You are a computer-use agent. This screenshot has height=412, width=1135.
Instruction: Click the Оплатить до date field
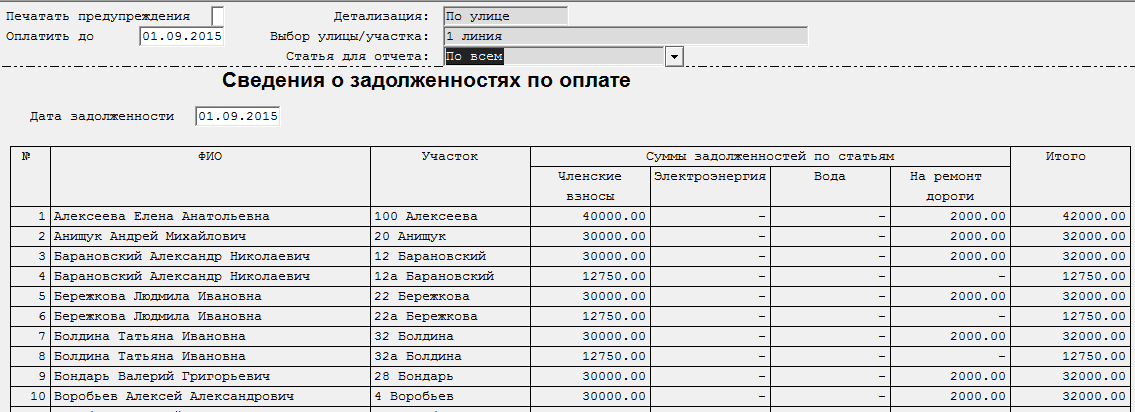[181, 37]
